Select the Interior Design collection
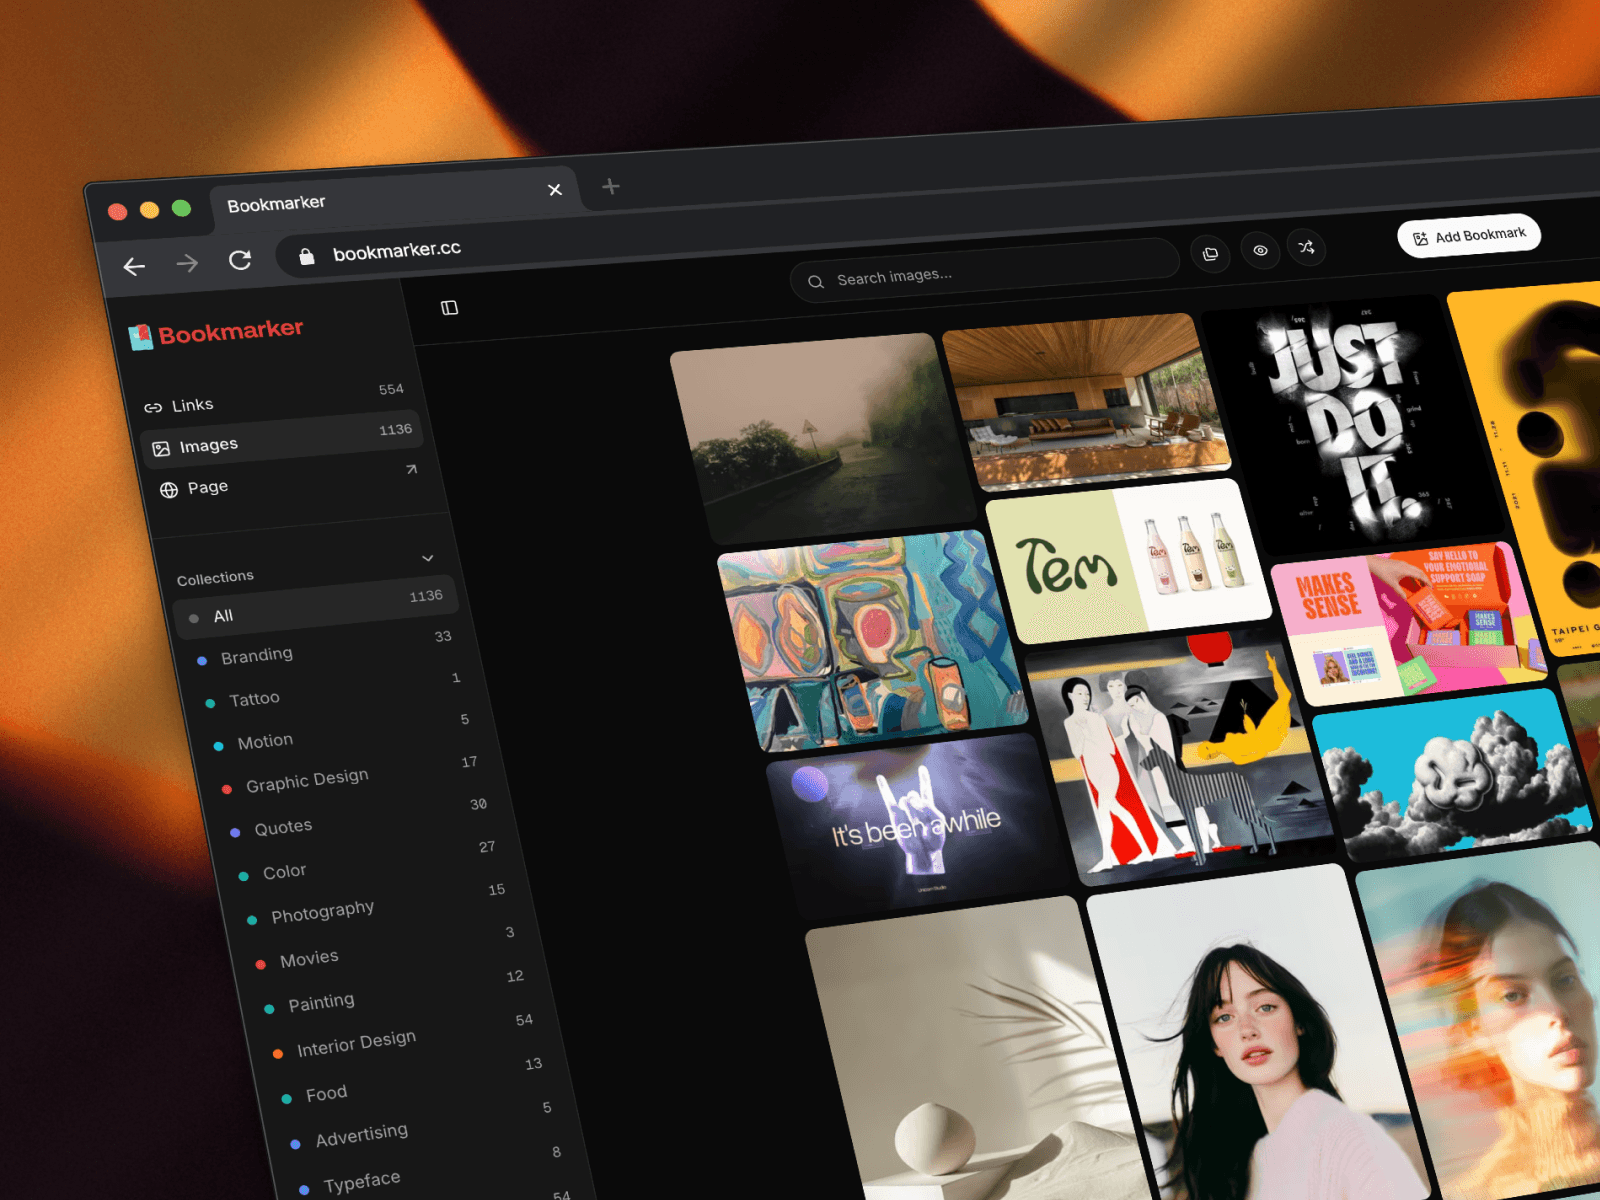Image resolution: width=1600 pixels, height=1200 pixels. pyautogui.click(x=356, y=1043)
